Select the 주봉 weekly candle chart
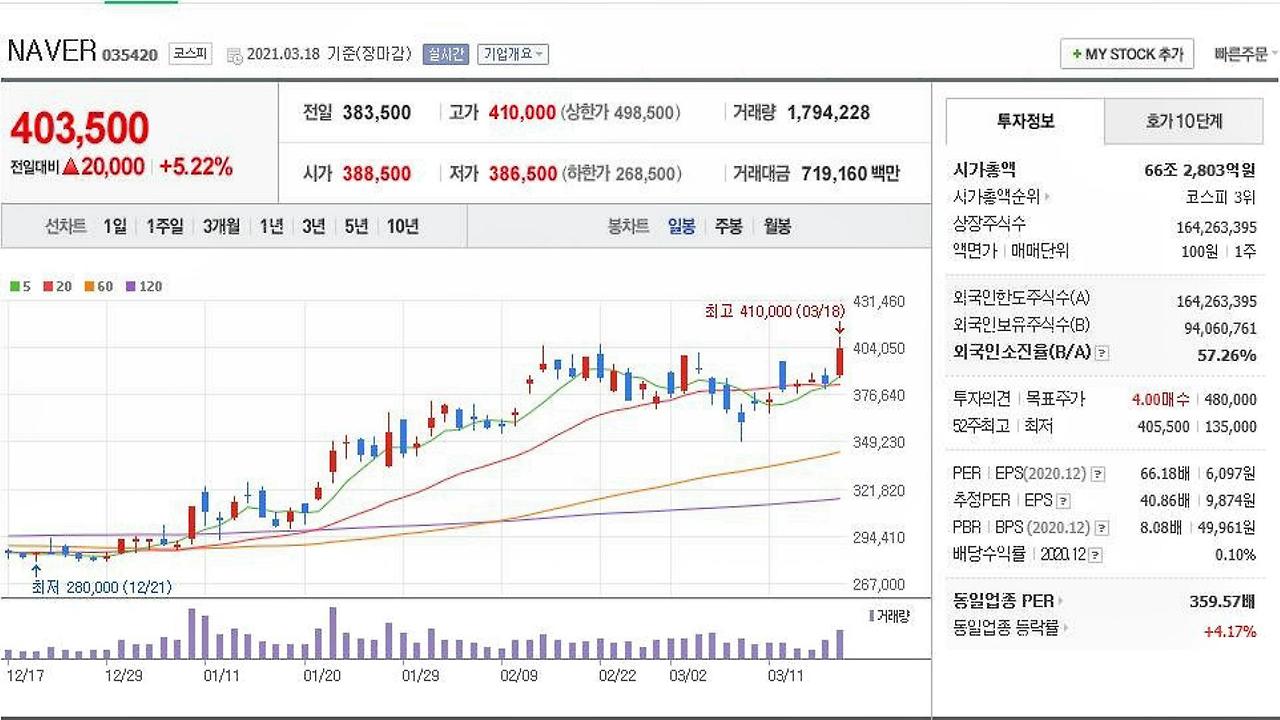 tap(728, 226)
